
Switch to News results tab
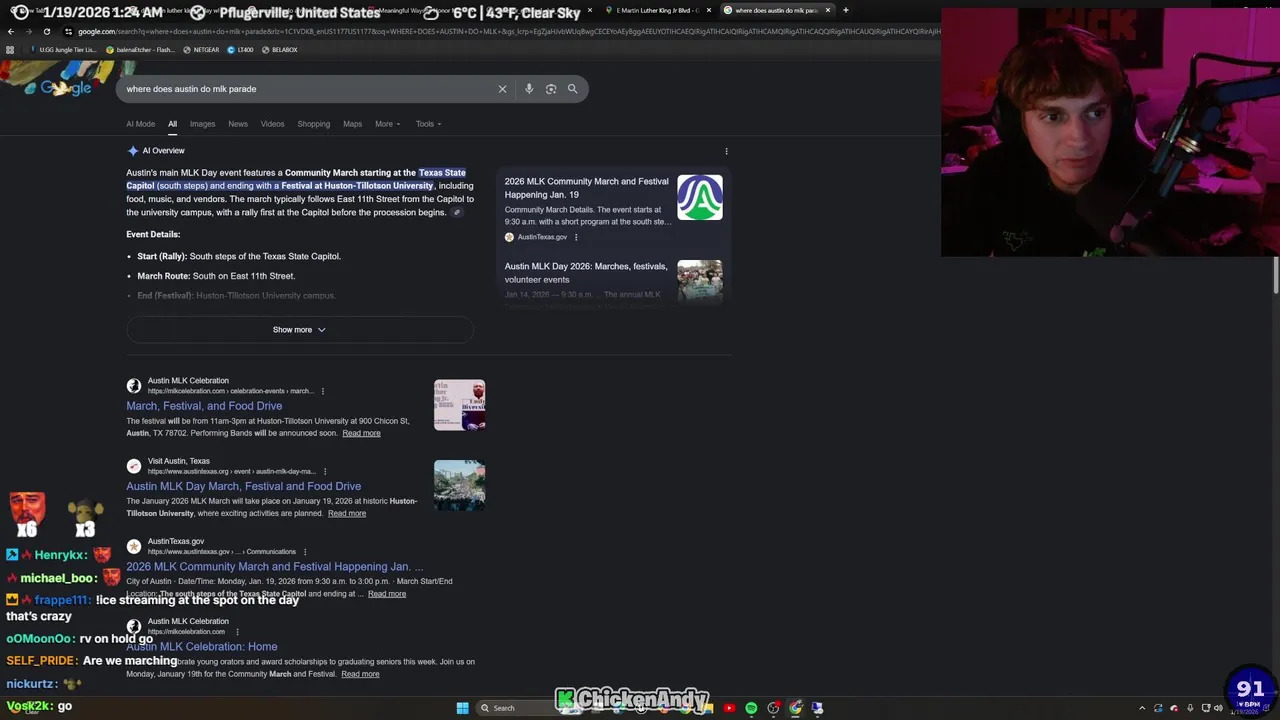tap(238, 124)
